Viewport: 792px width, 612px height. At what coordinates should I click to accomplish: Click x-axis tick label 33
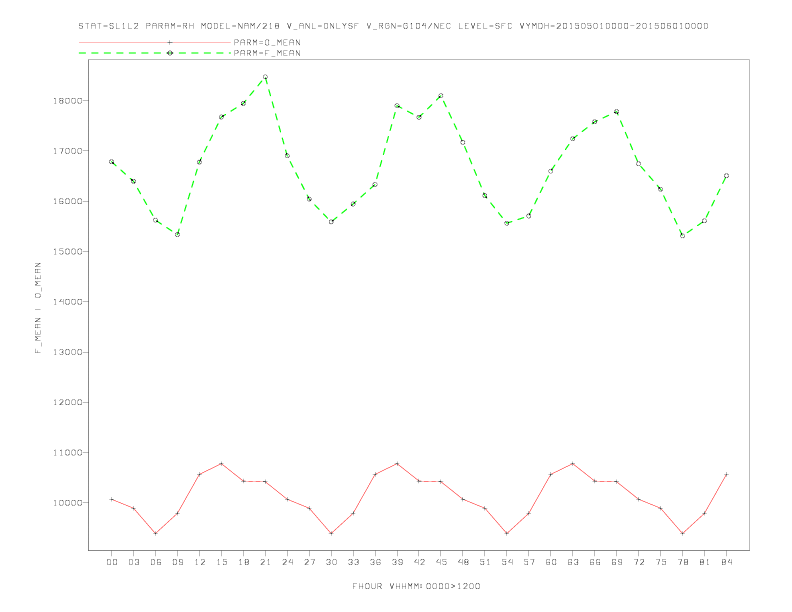click(353, 562)
